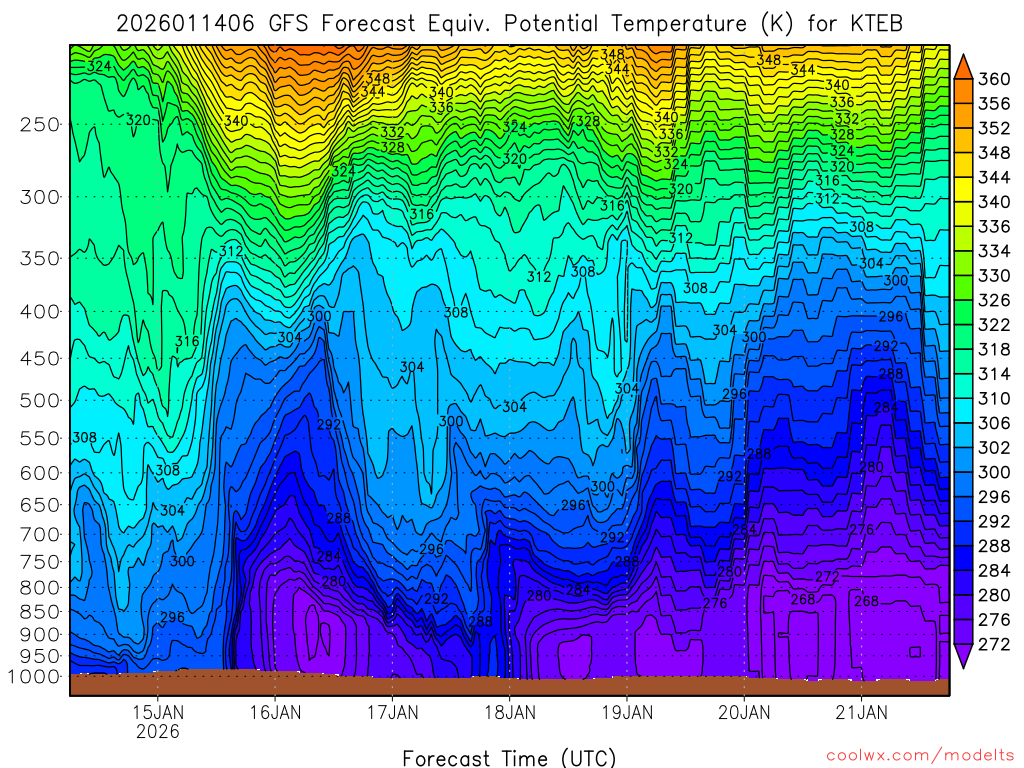Viewport: 1024px width, 768px height.
Task: Click the 700 pressure level axis label
Action: 39,534
